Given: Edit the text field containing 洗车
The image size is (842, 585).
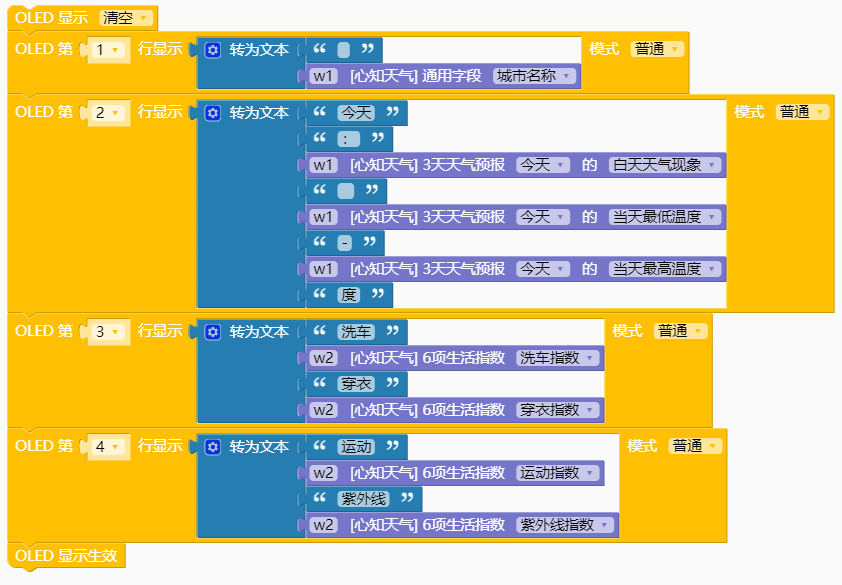Looking at the screenshot, I should [x=356, y=331].
